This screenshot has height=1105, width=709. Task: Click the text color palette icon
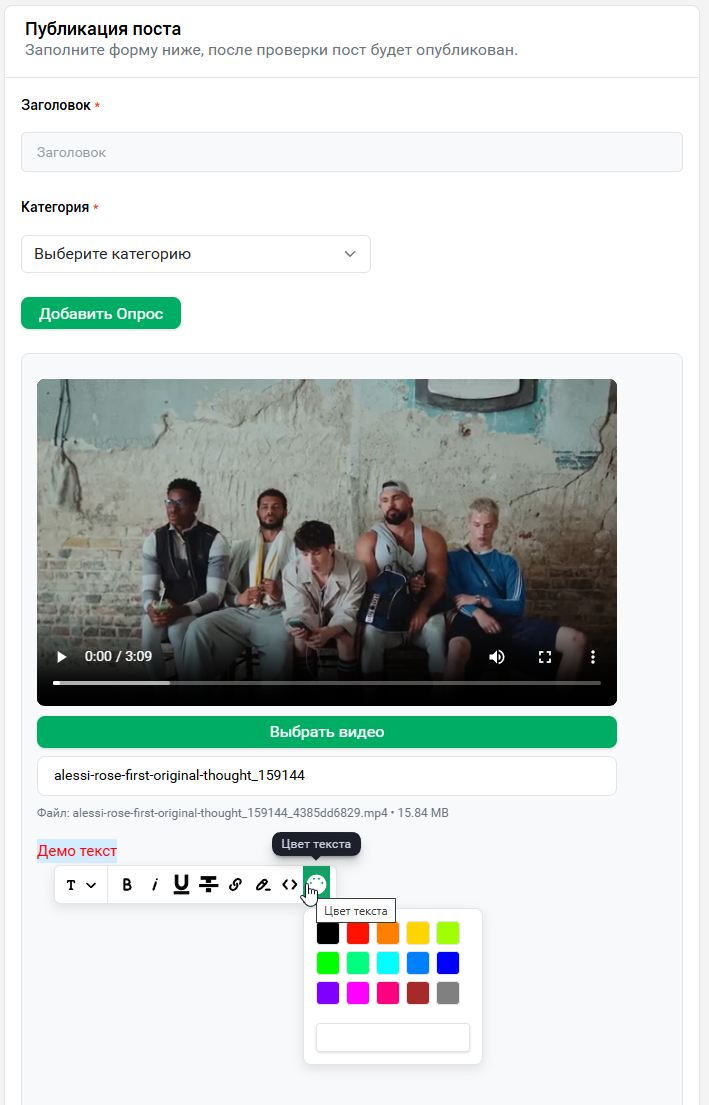(316, 884)
